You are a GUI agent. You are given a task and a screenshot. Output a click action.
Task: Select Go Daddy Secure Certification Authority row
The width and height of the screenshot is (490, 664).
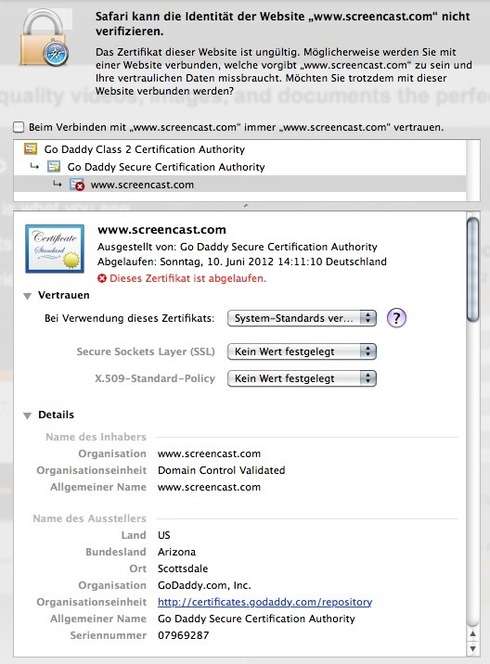[x=240, y=167]
